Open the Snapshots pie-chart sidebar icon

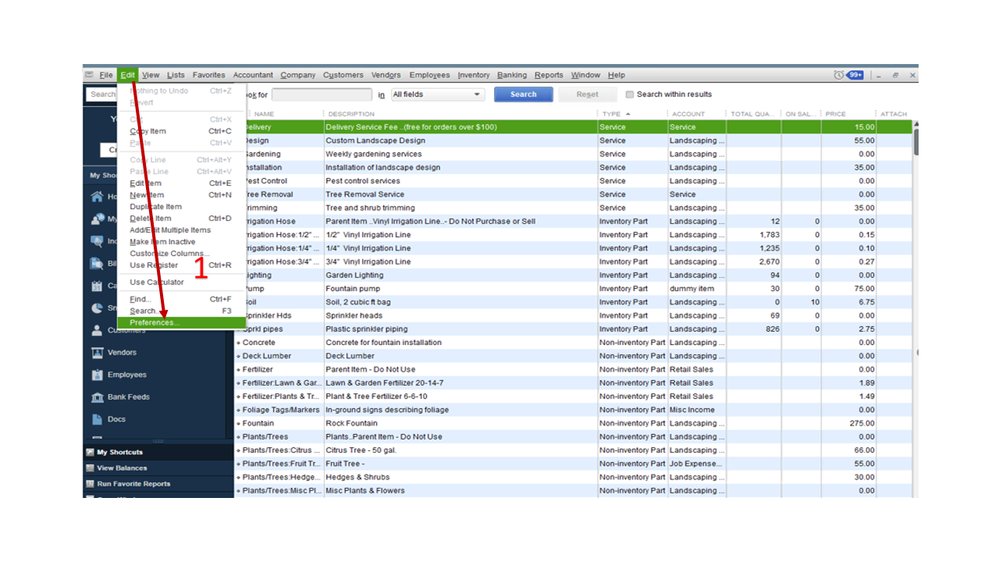click(x=97, y=308)
